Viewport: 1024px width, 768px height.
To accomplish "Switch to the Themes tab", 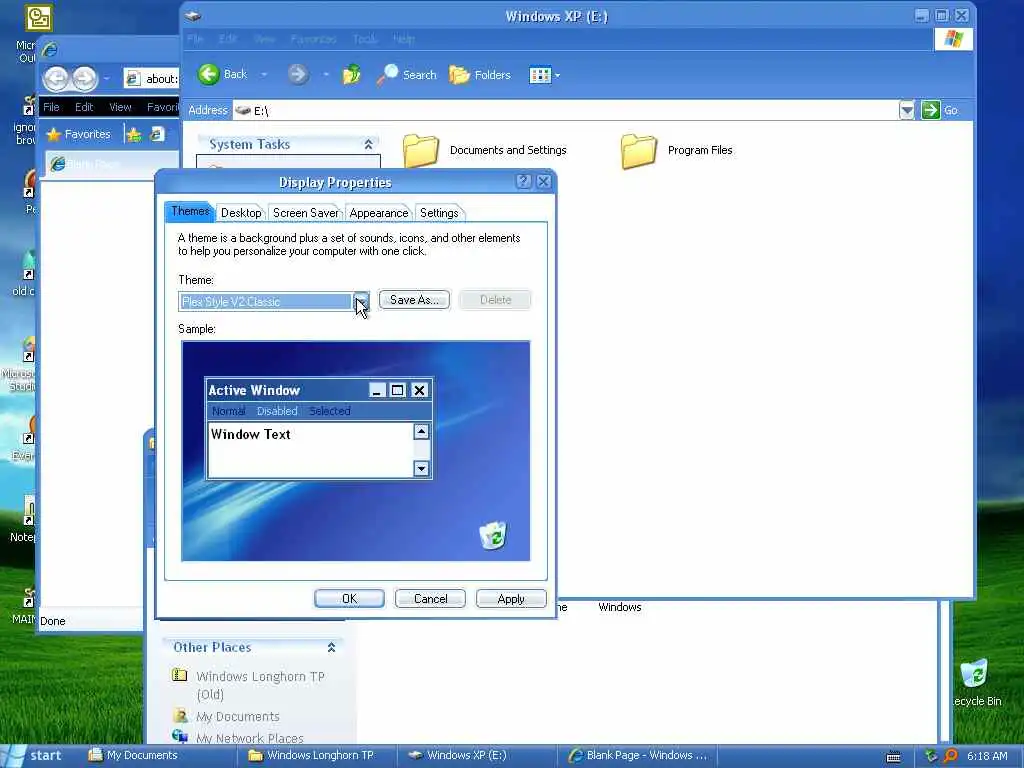I will (190, 211).
